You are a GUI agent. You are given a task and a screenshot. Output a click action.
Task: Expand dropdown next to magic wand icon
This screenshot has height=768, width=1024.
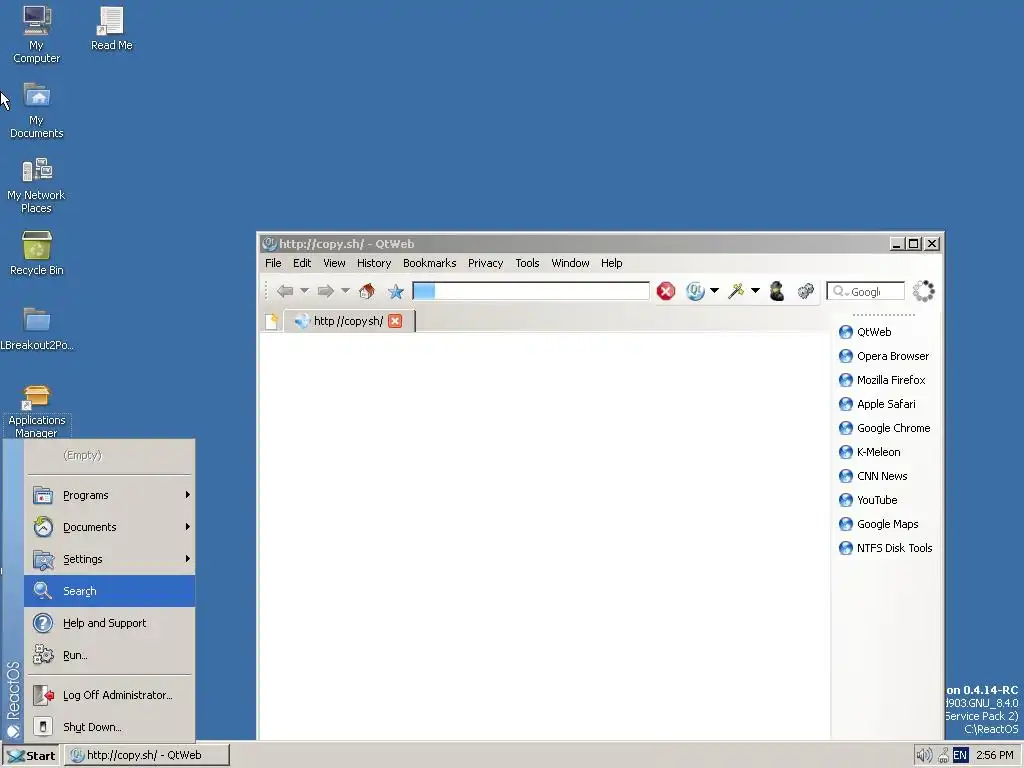755,291
